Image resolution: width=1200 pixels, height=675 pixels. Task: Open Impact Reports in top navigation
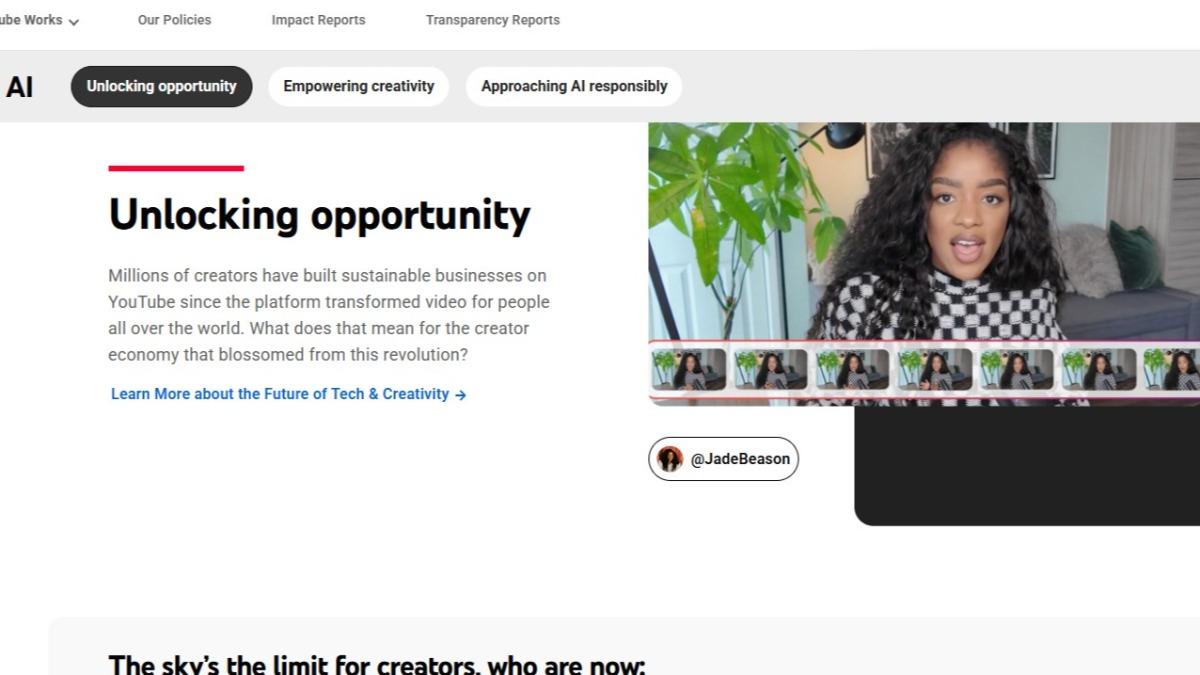tap(318, 20)
